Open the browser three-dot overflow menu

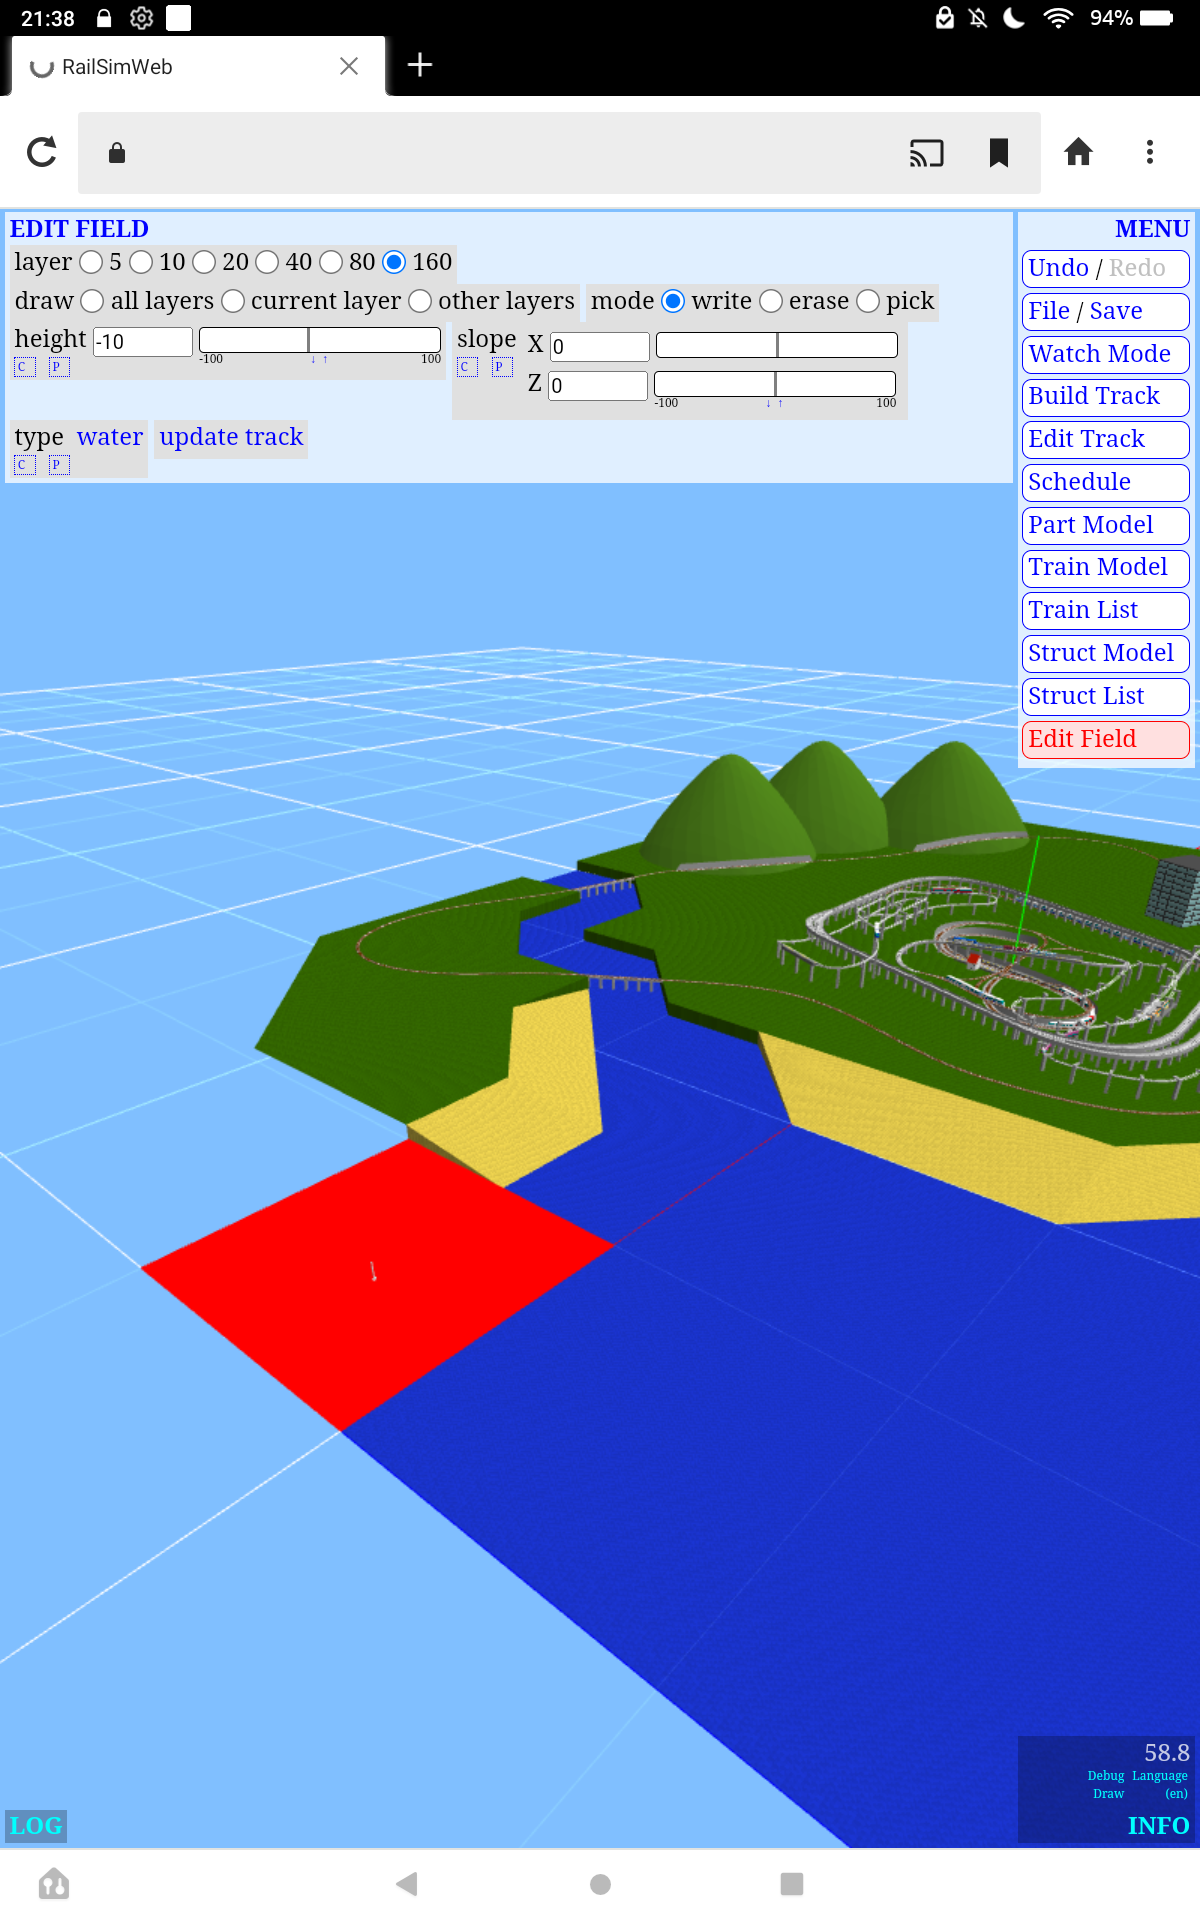1150,152
